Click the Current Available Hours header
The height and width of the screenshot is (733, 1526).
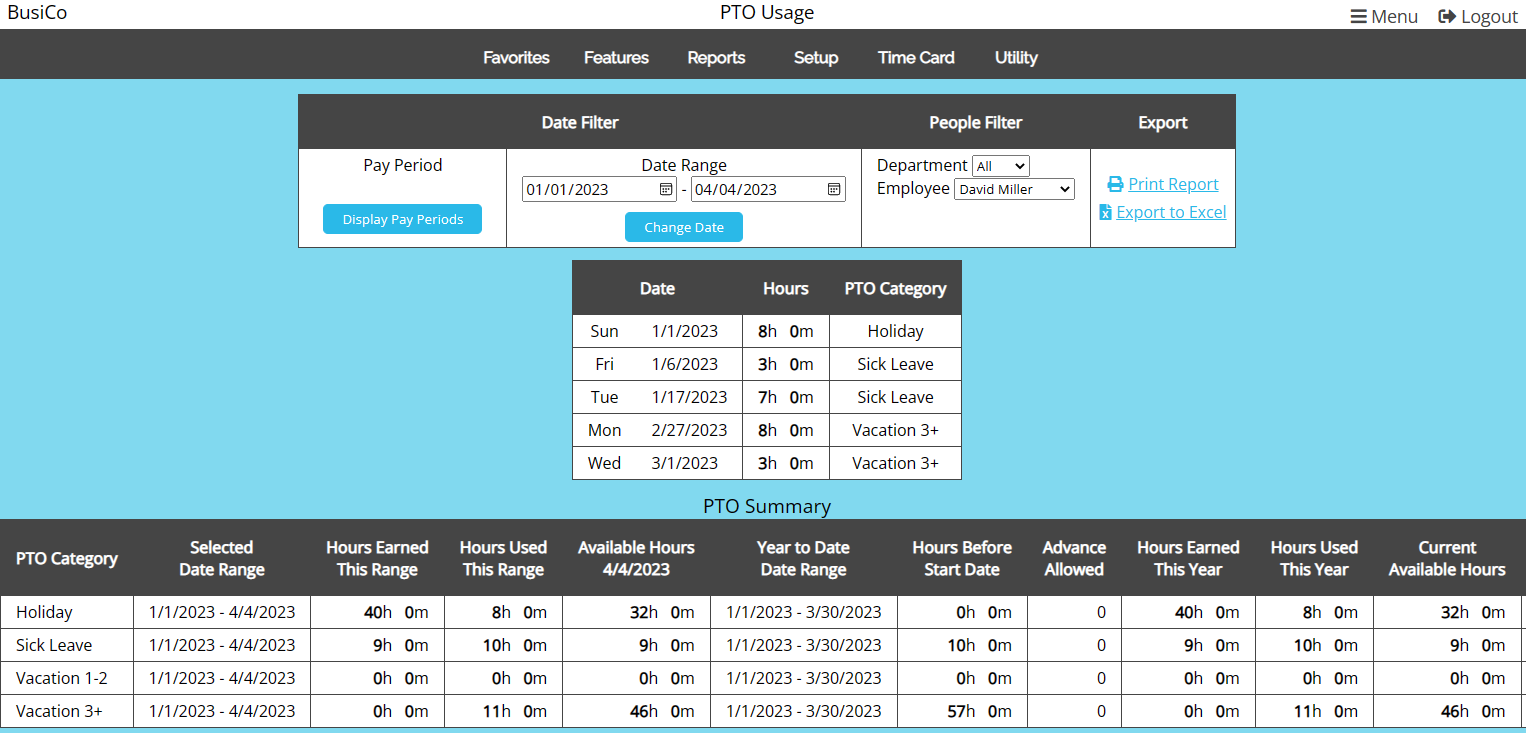[x=1447, y=558]
